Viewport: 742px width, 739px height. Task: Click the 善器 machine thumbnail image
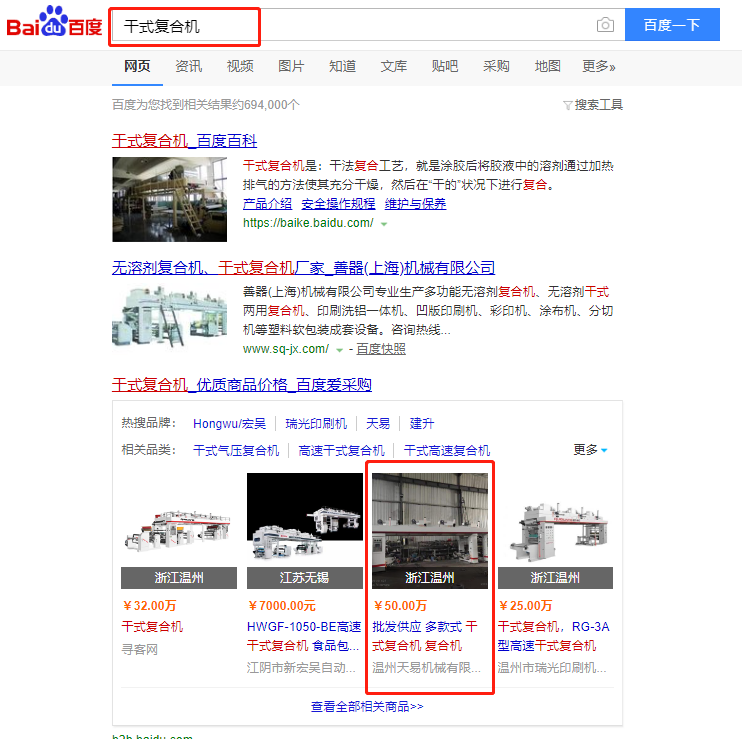coord(169,317)
